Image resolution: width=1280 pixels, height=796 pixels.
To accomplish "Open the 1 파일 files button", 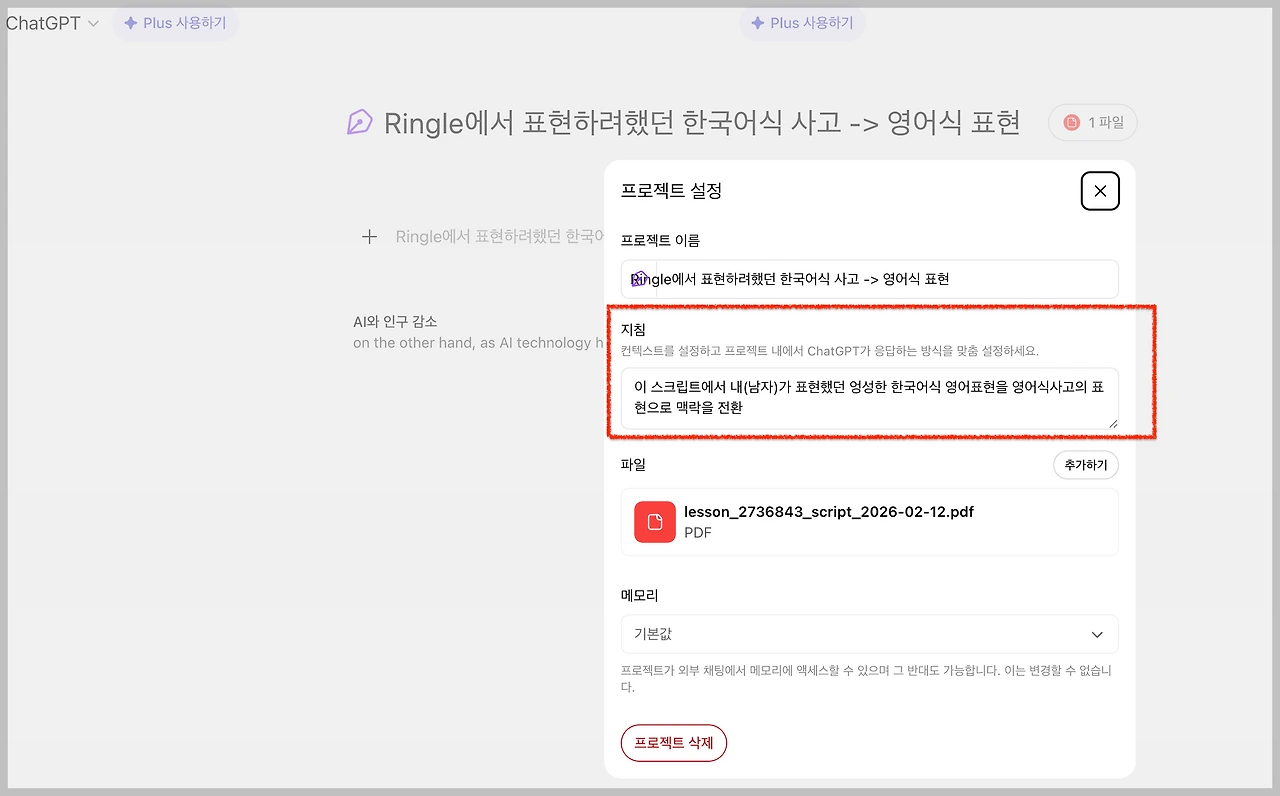I will (1092, 122).
